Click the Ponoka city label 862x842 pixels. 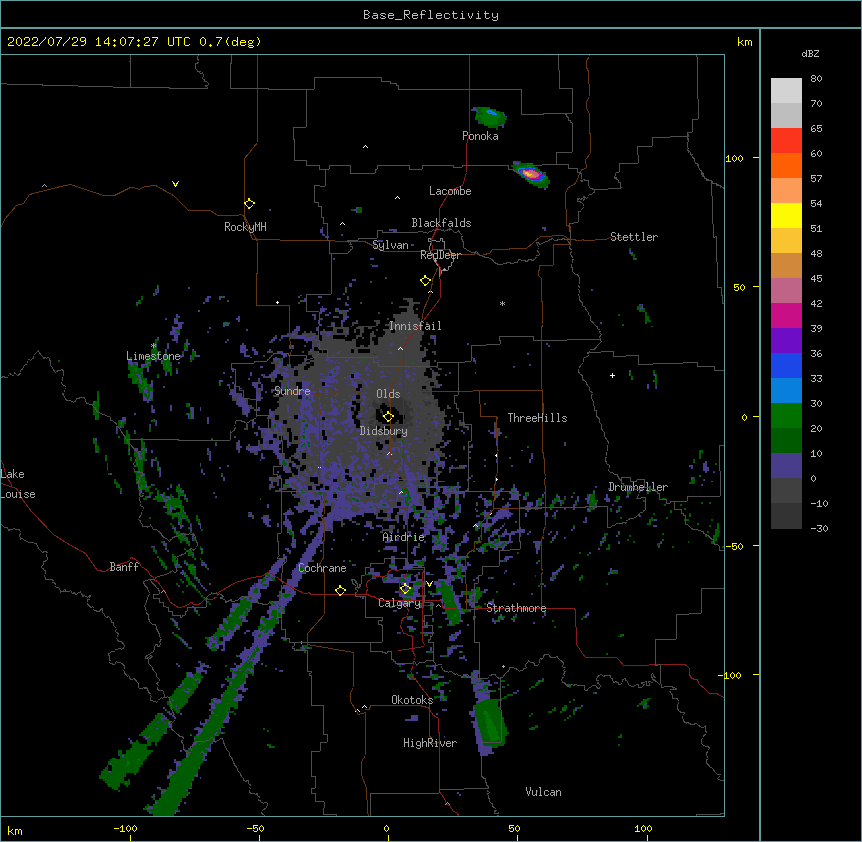point(480,136)
